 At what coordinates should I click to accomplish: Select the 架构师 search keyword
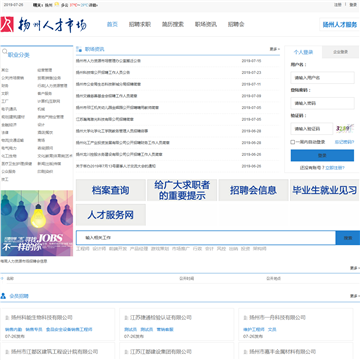coord(260,249)
